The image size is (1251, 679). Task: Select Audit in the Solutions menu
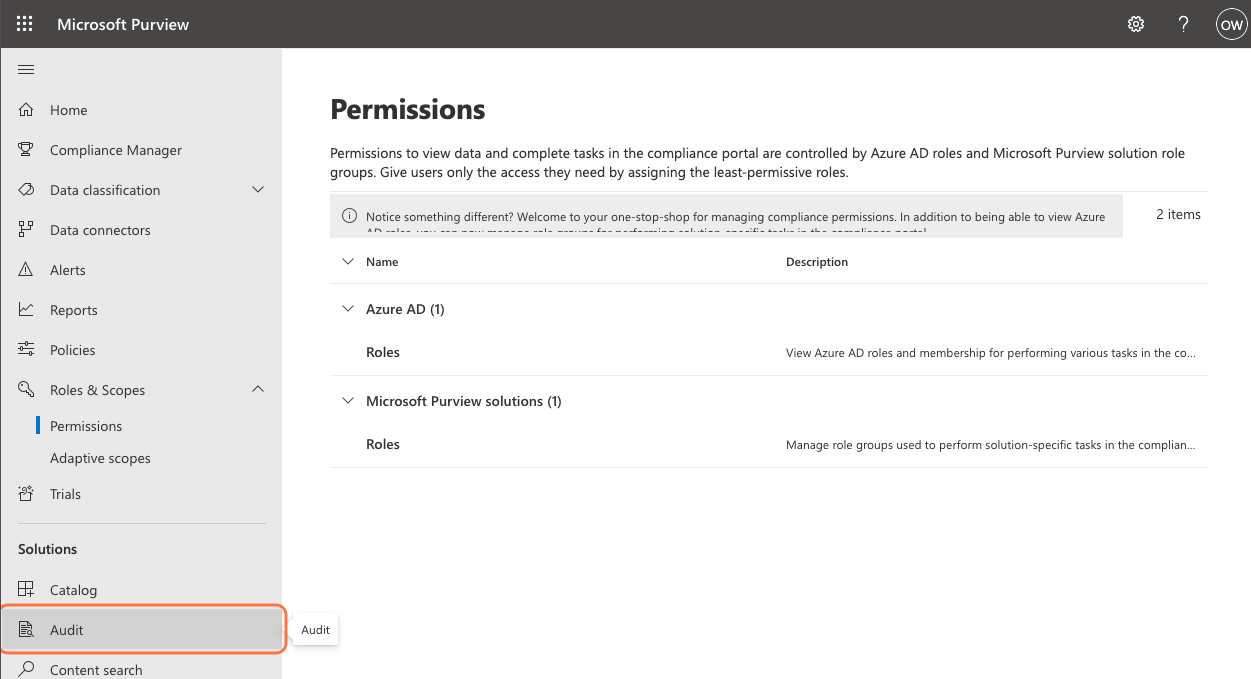[67, 630]
